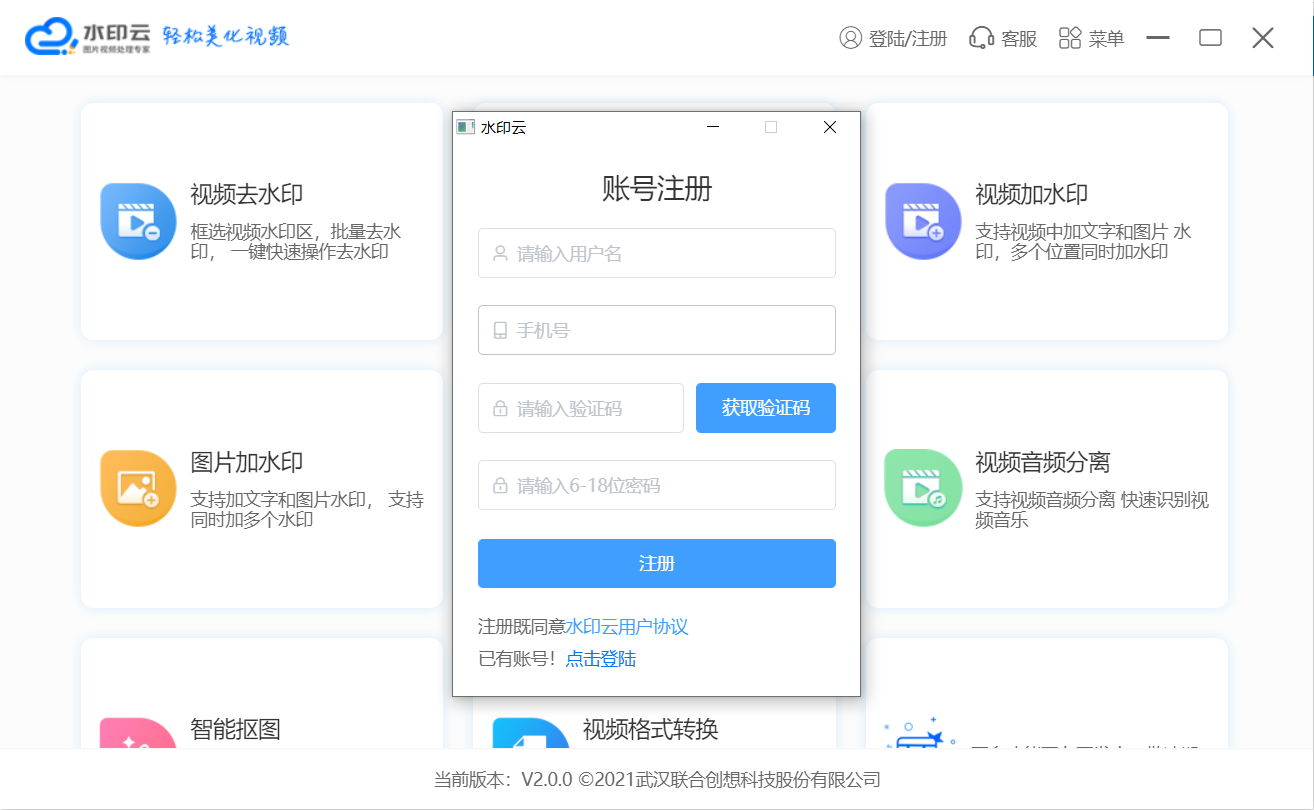The height and width of the screenshot is (810, 1314).
Task: Minimize the 水印云 registration dialog
Action: (713, 127)
